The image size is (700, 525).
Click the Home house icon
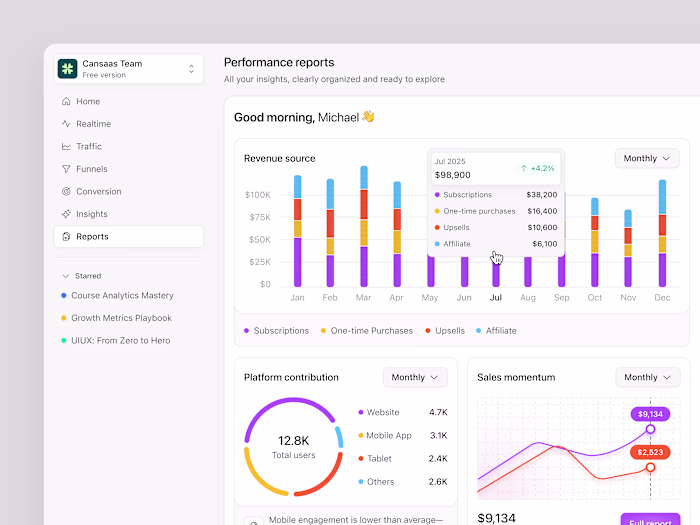click(x=66, y=101)
